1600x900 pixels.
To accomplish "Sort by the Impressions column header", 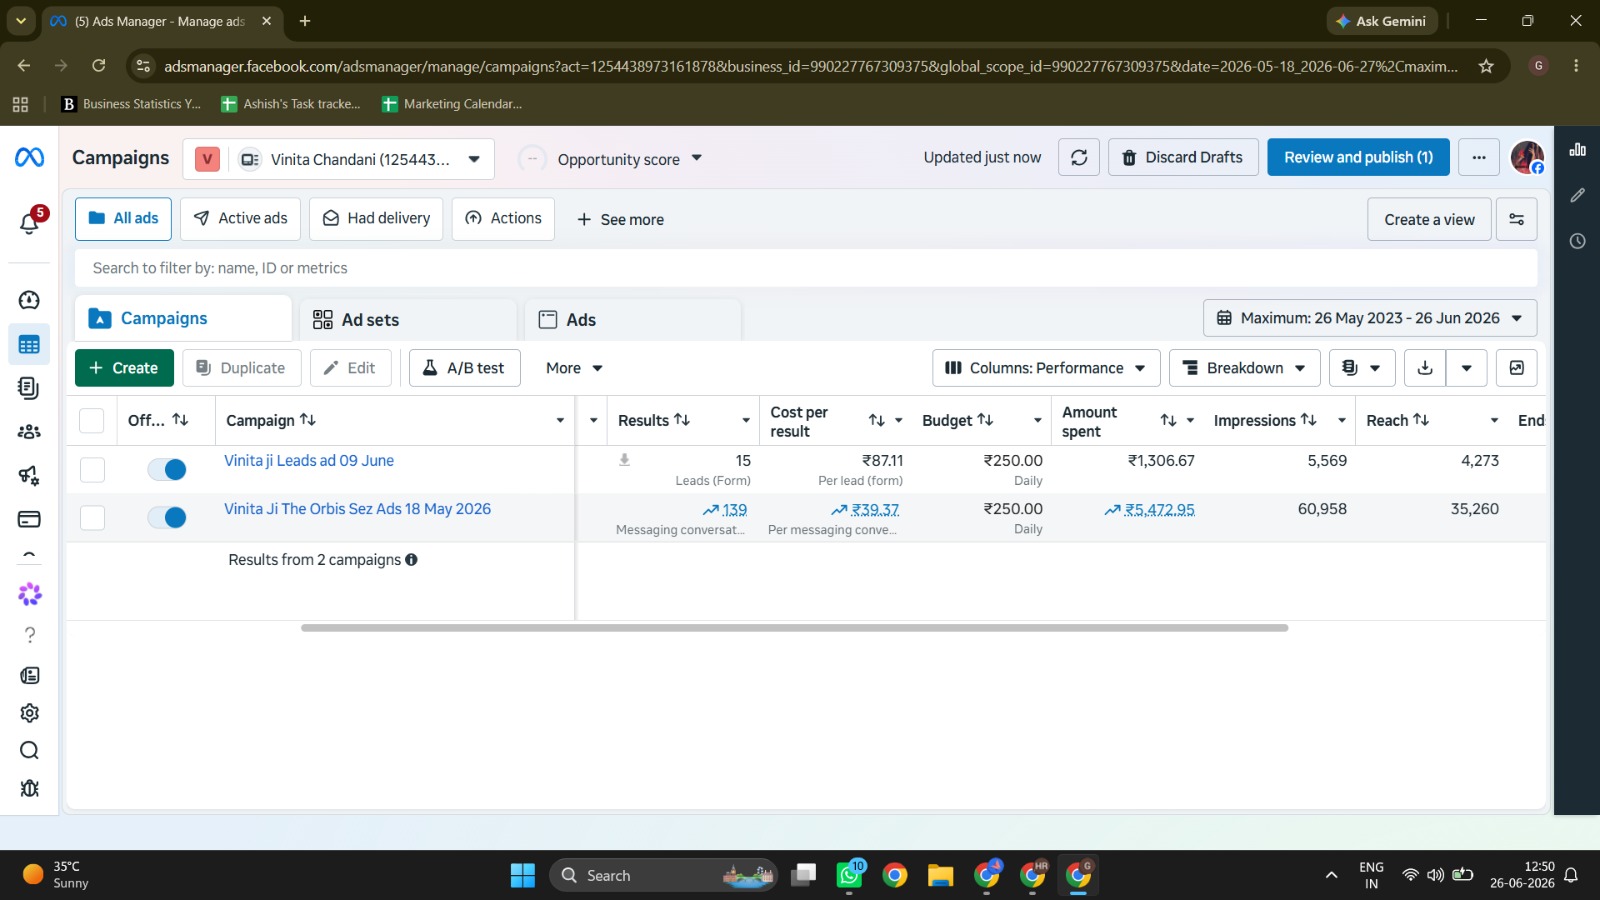I will [x=1265, y=421].
